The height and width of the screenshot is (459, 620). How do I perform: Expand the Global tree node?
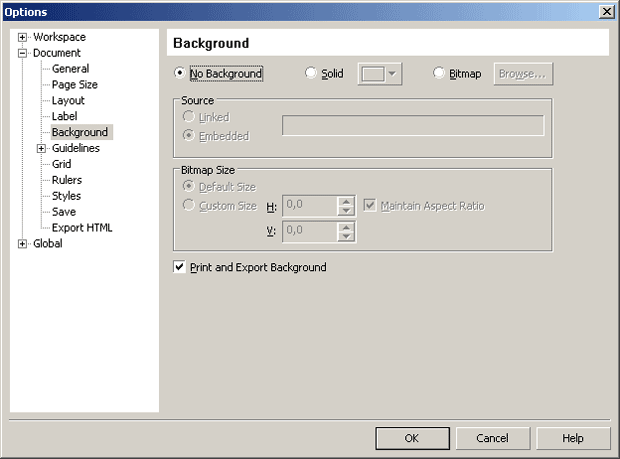23,244
